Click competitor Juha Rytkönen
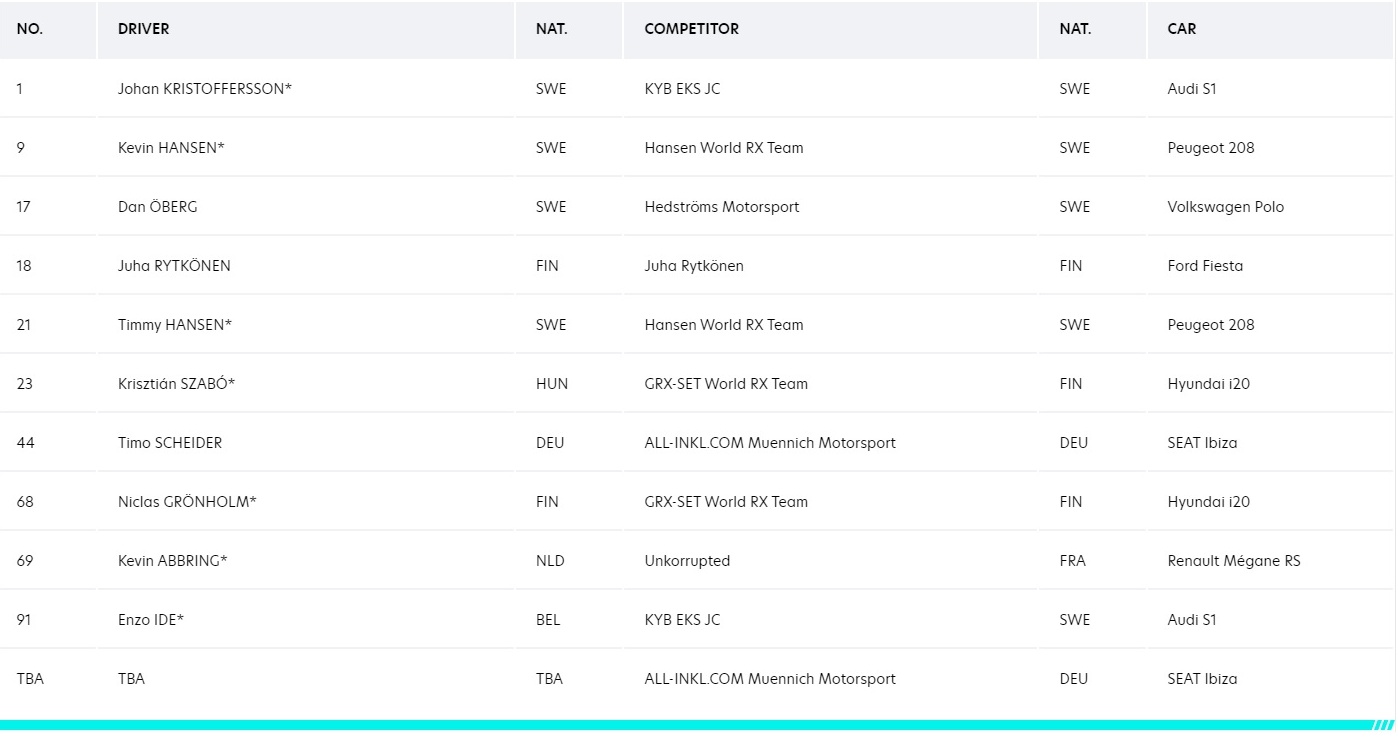The width and height of the screenshot is (1398, 739). coord(694,265)
